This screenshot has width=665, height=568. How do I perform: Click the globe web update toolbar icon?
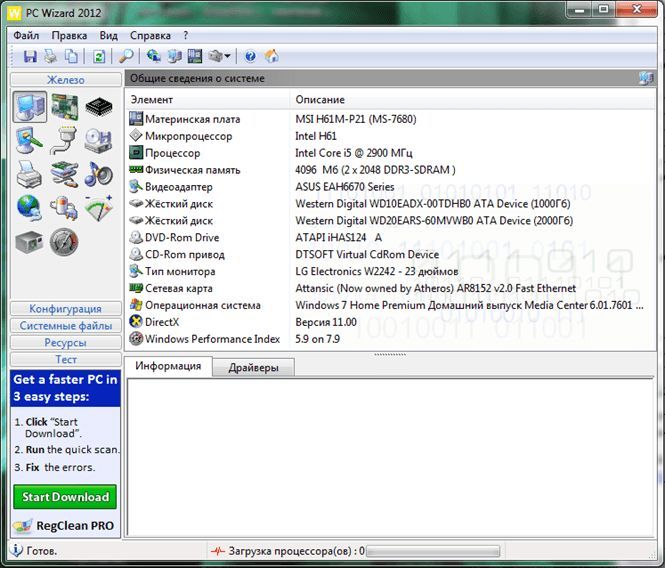click(154, 56)
